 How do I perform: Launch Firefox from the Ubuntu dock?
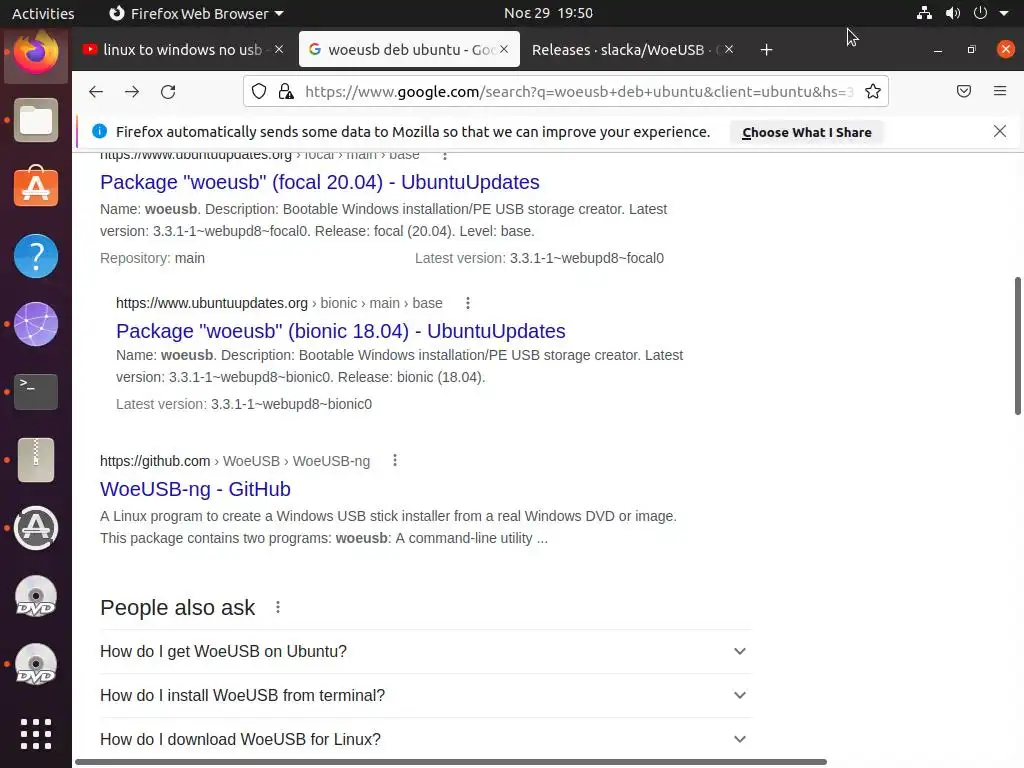[x=36, y=52]
